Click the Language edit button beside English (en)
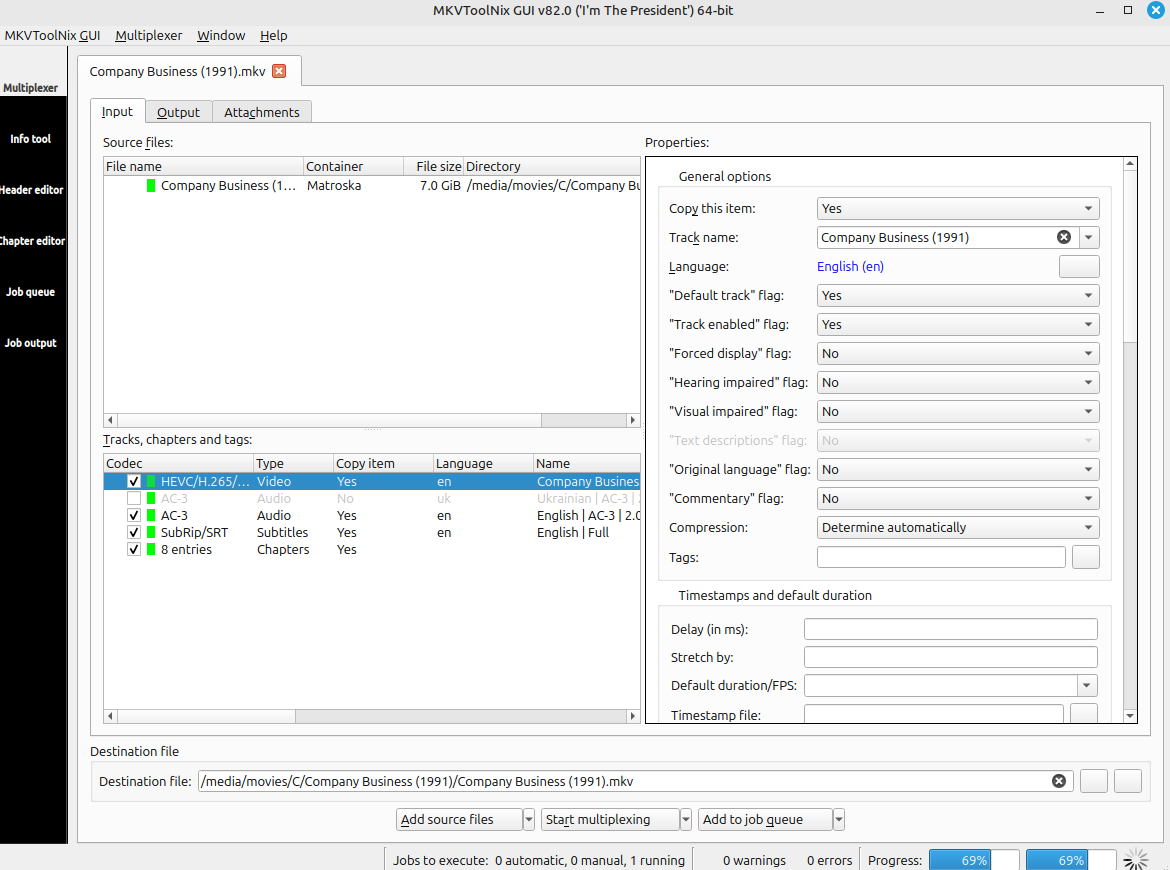The height and width of the screenshot is (870, 1170). point(1079,266)
